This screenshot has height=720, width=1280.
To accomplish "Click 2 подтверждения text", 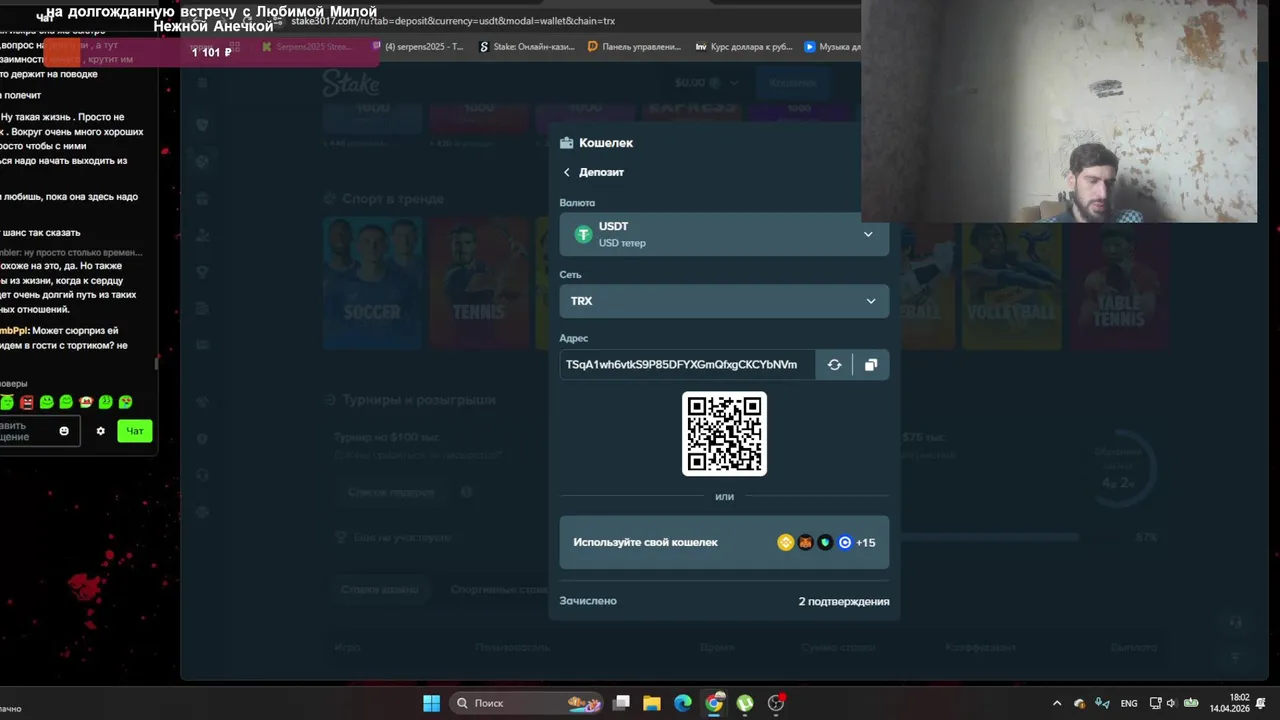I will [x=844, y=601].
